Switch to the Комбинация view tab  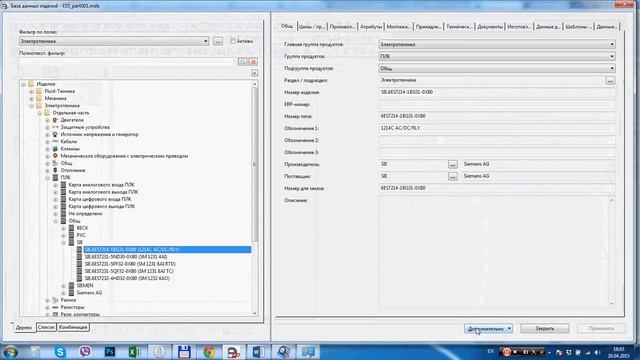pos(73,327)
